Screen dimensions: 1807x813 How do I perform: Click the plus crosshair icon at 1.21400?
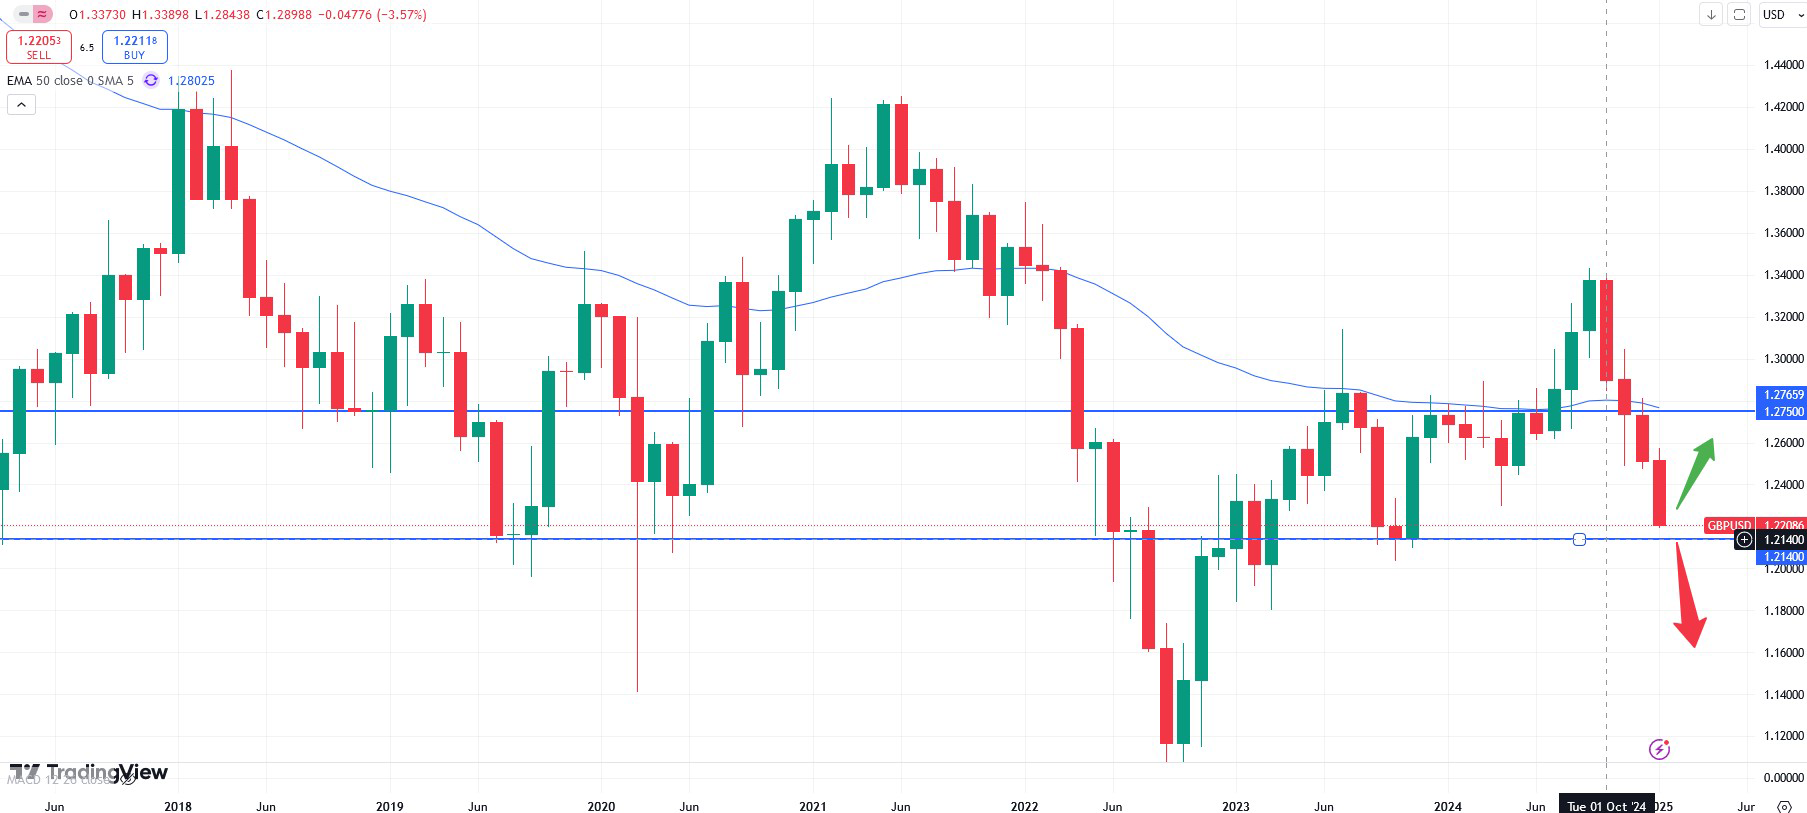[1744, 540]
